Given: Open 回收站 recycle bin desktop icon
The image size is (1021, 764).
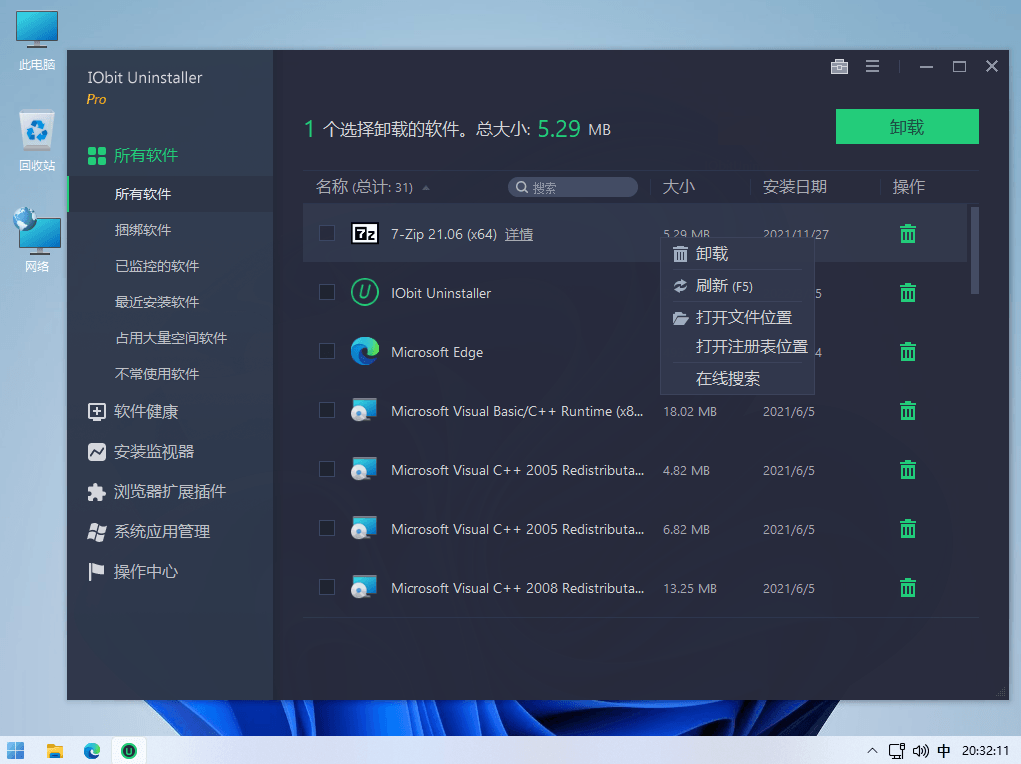Looking at the screenshot, I should pos(37,141).
